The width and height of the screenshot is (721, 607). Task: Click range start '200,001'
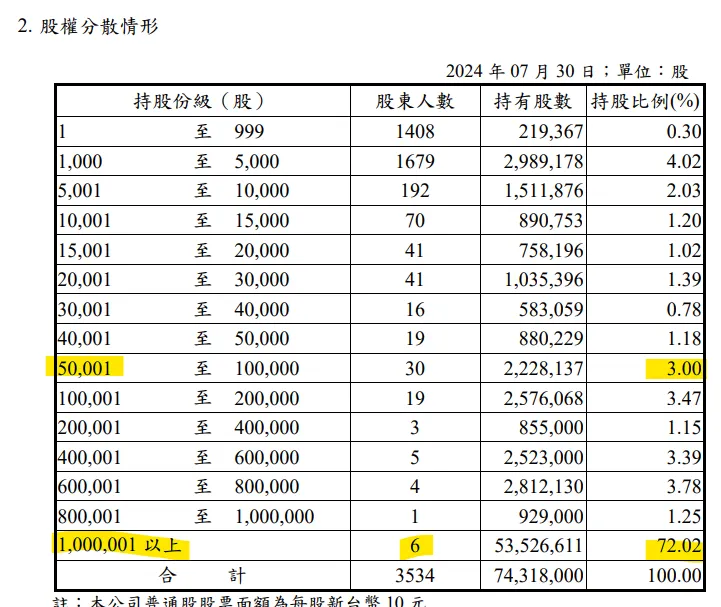click(x=89, y=428)
